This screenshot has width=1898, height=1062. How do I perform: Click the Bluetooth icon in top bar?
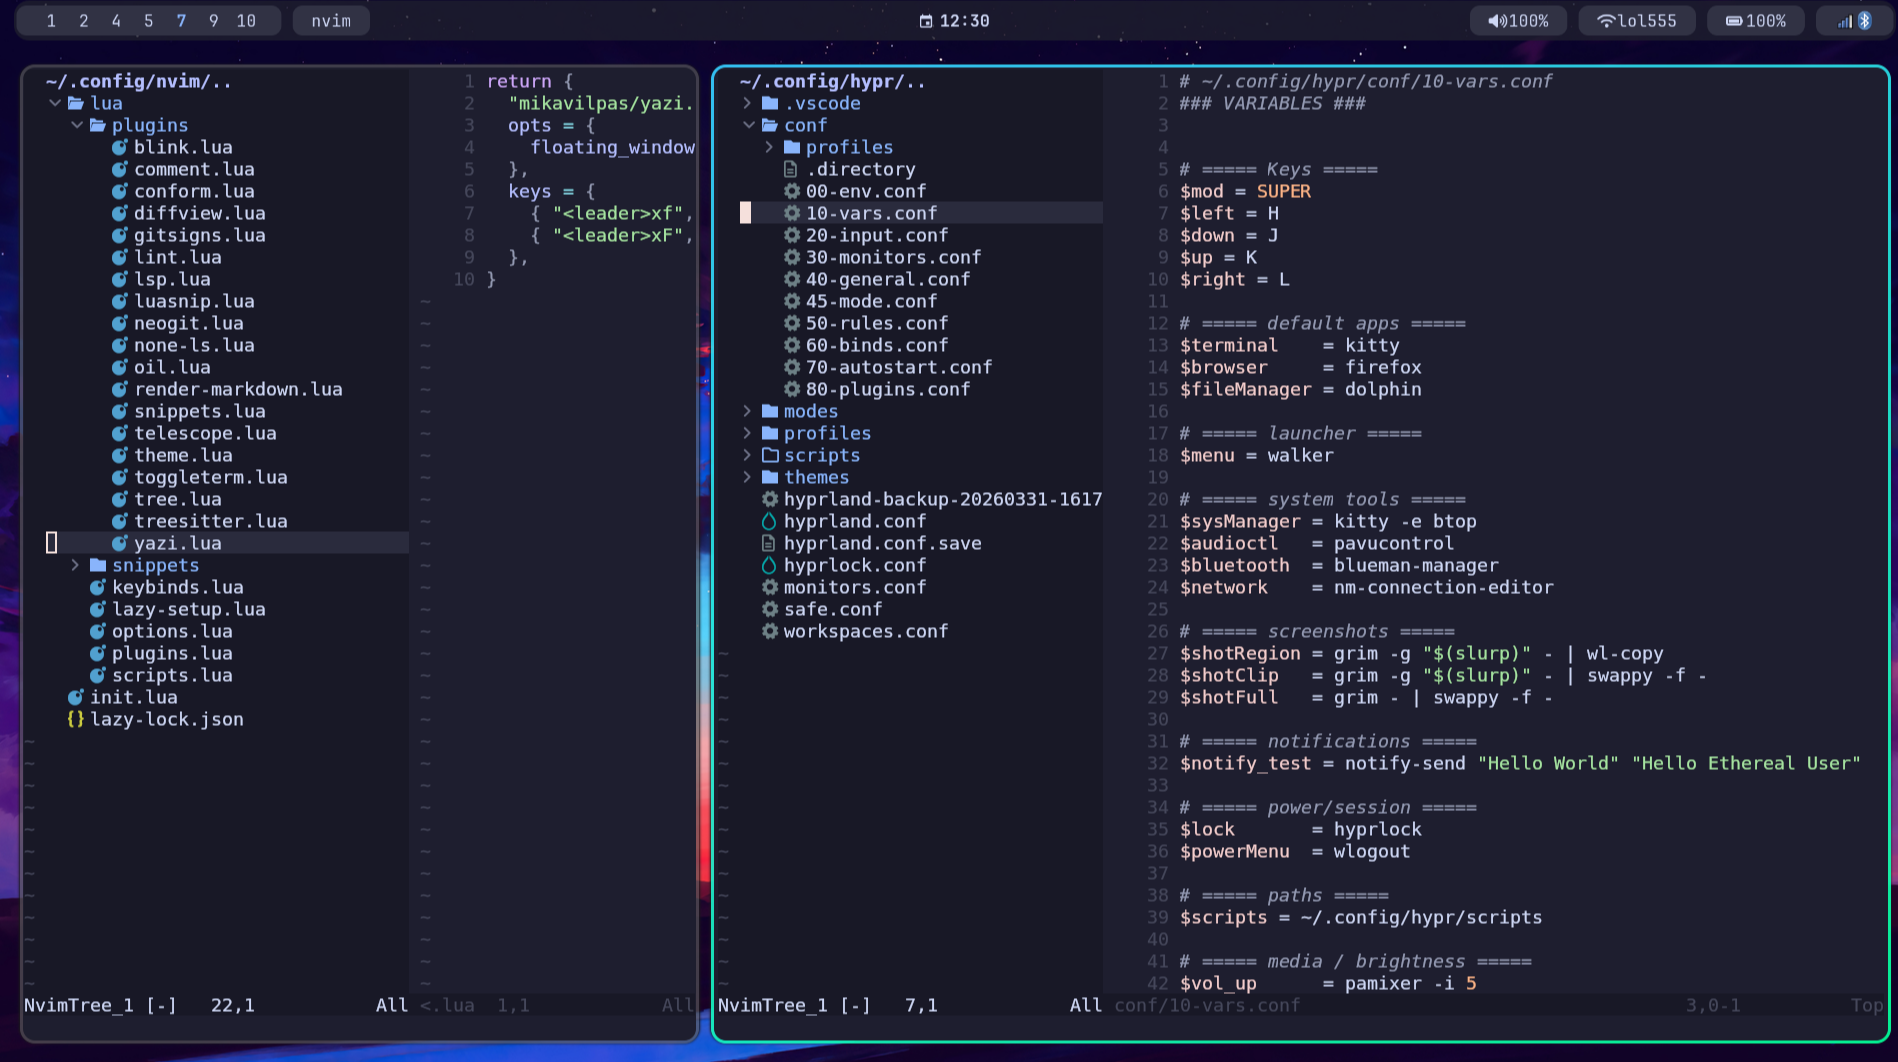pos(1865,21)
